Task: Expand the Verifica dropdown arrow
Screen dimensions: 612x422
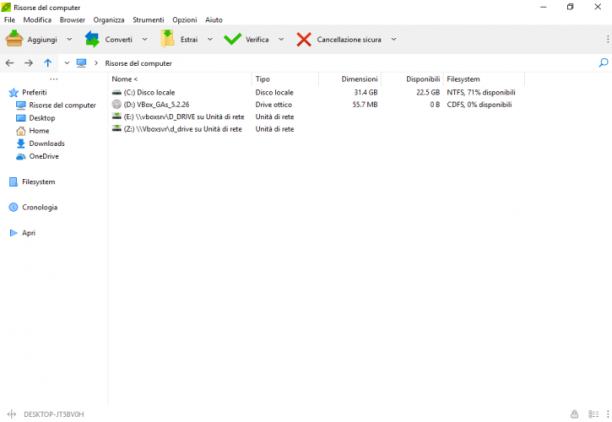Action: (281, 39)
